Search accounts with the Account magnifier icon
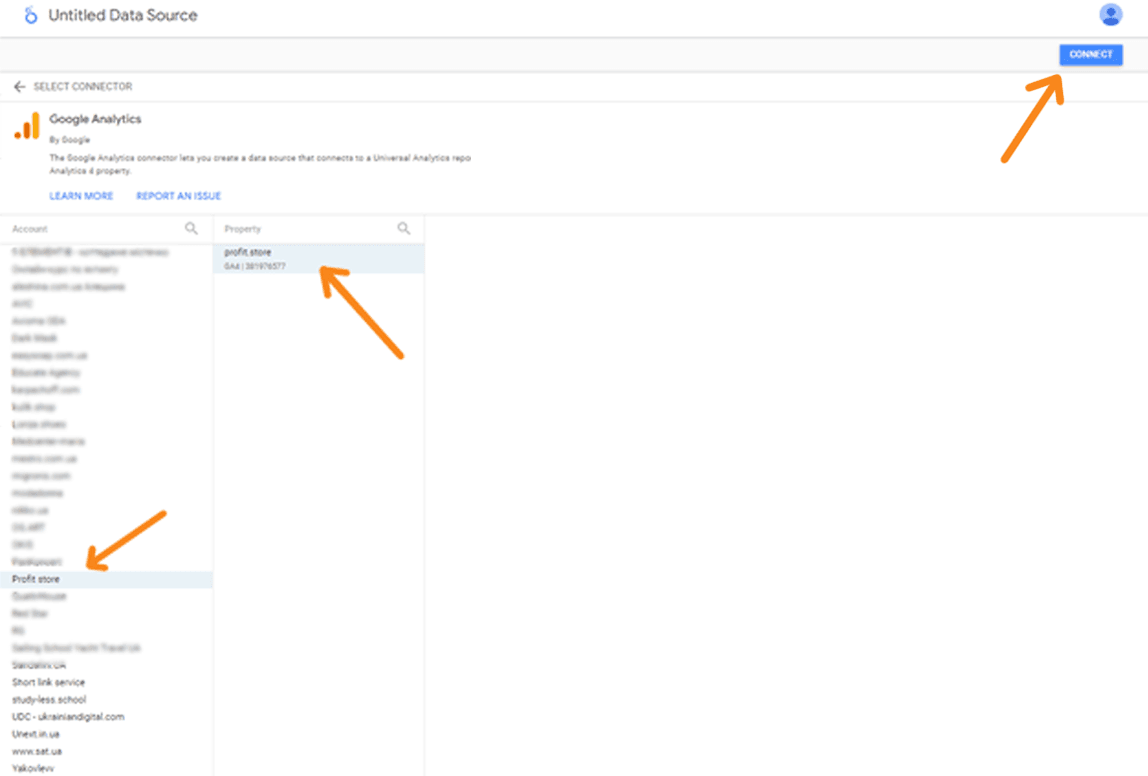This screenshot has height=776, width=1148. click(x=191, y=228)
